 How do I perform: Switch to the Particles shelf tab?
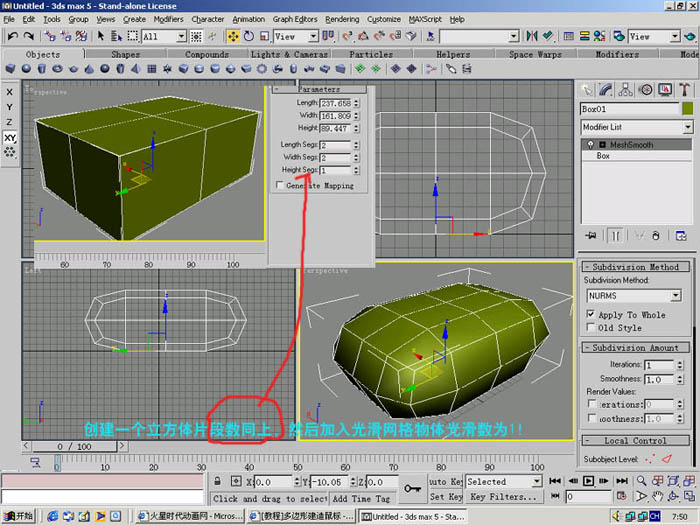point(371,54)
